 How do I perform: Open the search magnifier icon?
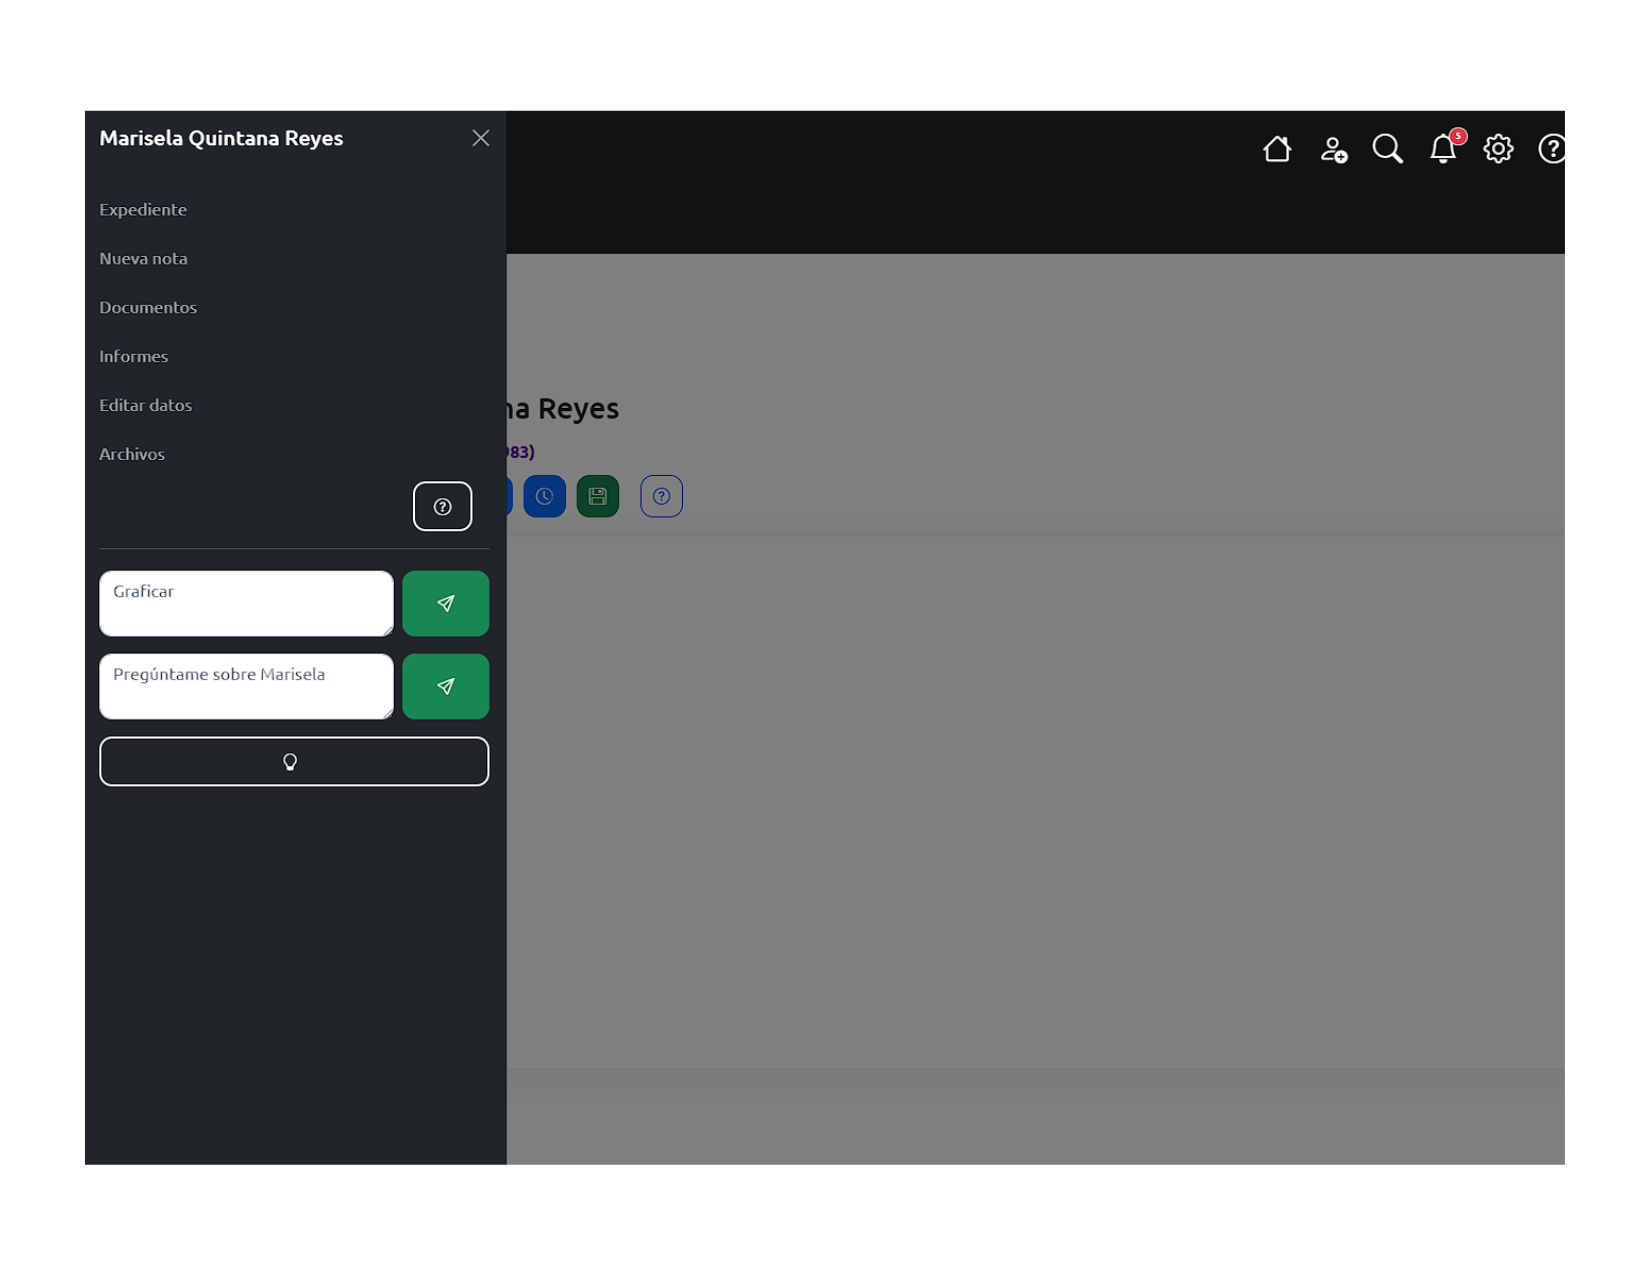pyautogui.click(x=1387, y=149)
